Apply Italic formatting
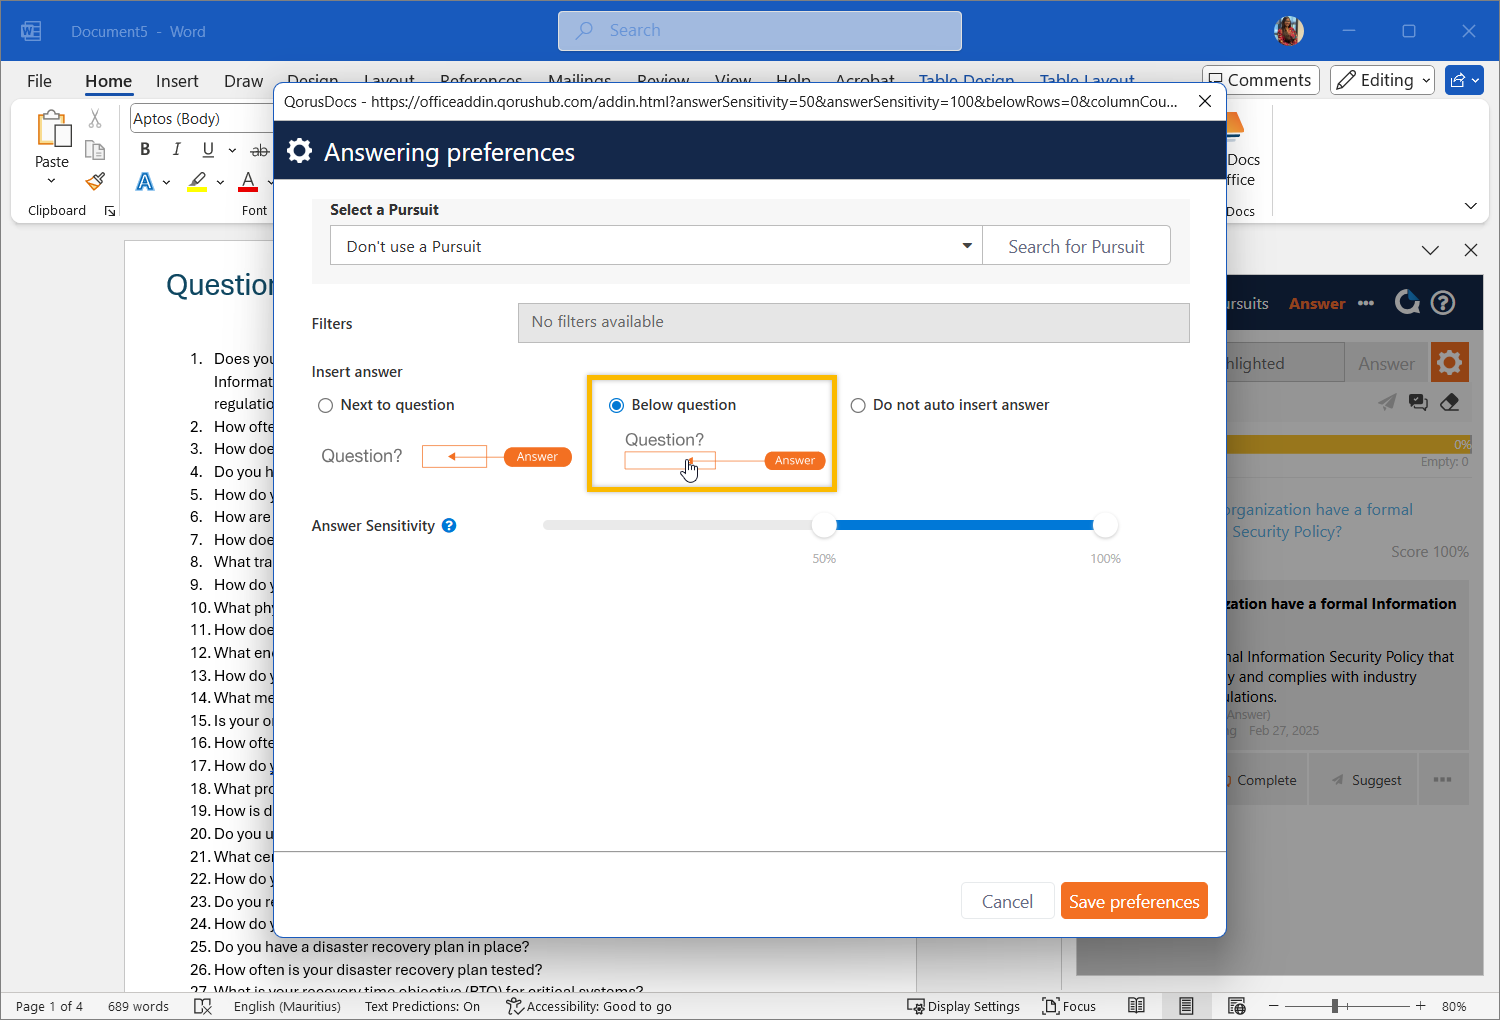The width and height of the screenshot is (1500, 1020). [176, 149]
